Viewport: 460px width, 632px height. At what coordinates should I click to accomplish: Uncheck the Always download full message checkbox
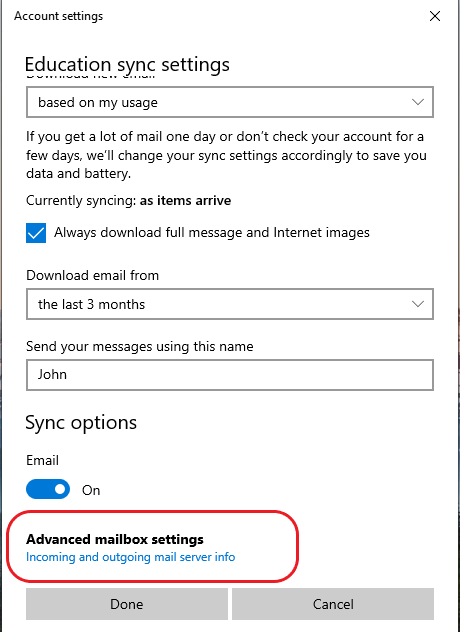[x=36, y=233]
